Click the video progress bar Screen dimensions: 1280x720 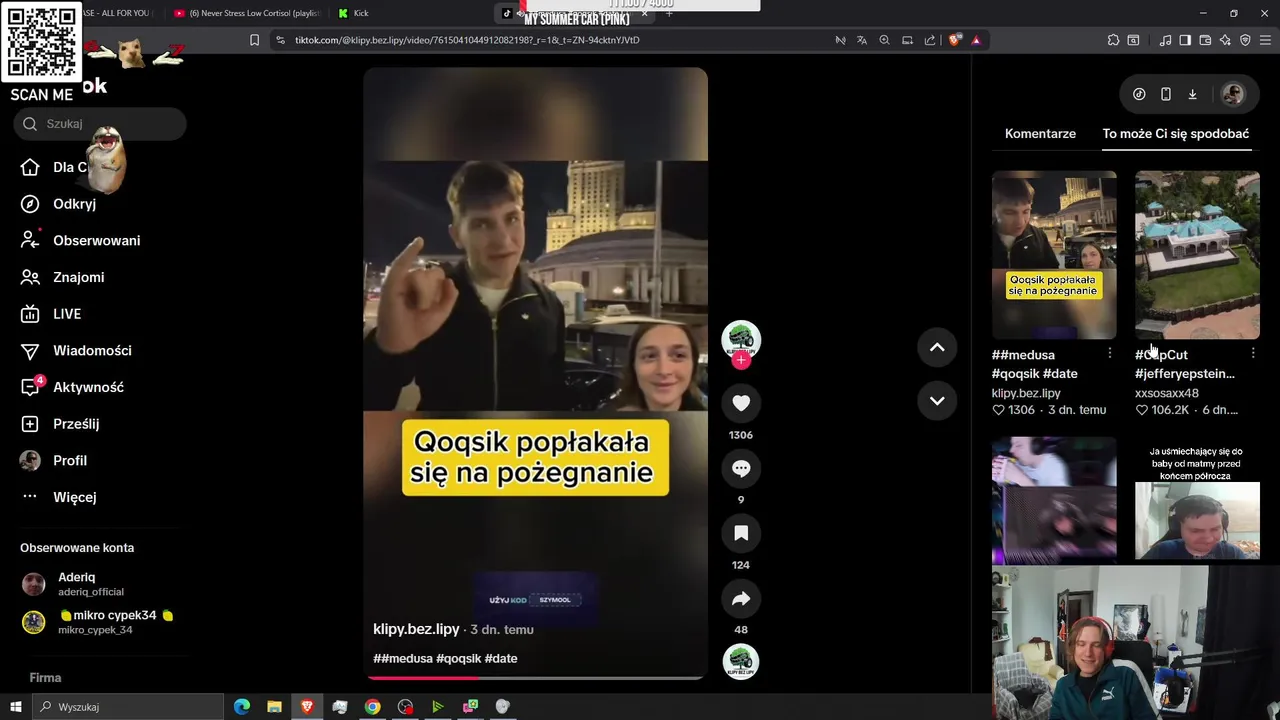pyautogui.click(x=535, y=677)
